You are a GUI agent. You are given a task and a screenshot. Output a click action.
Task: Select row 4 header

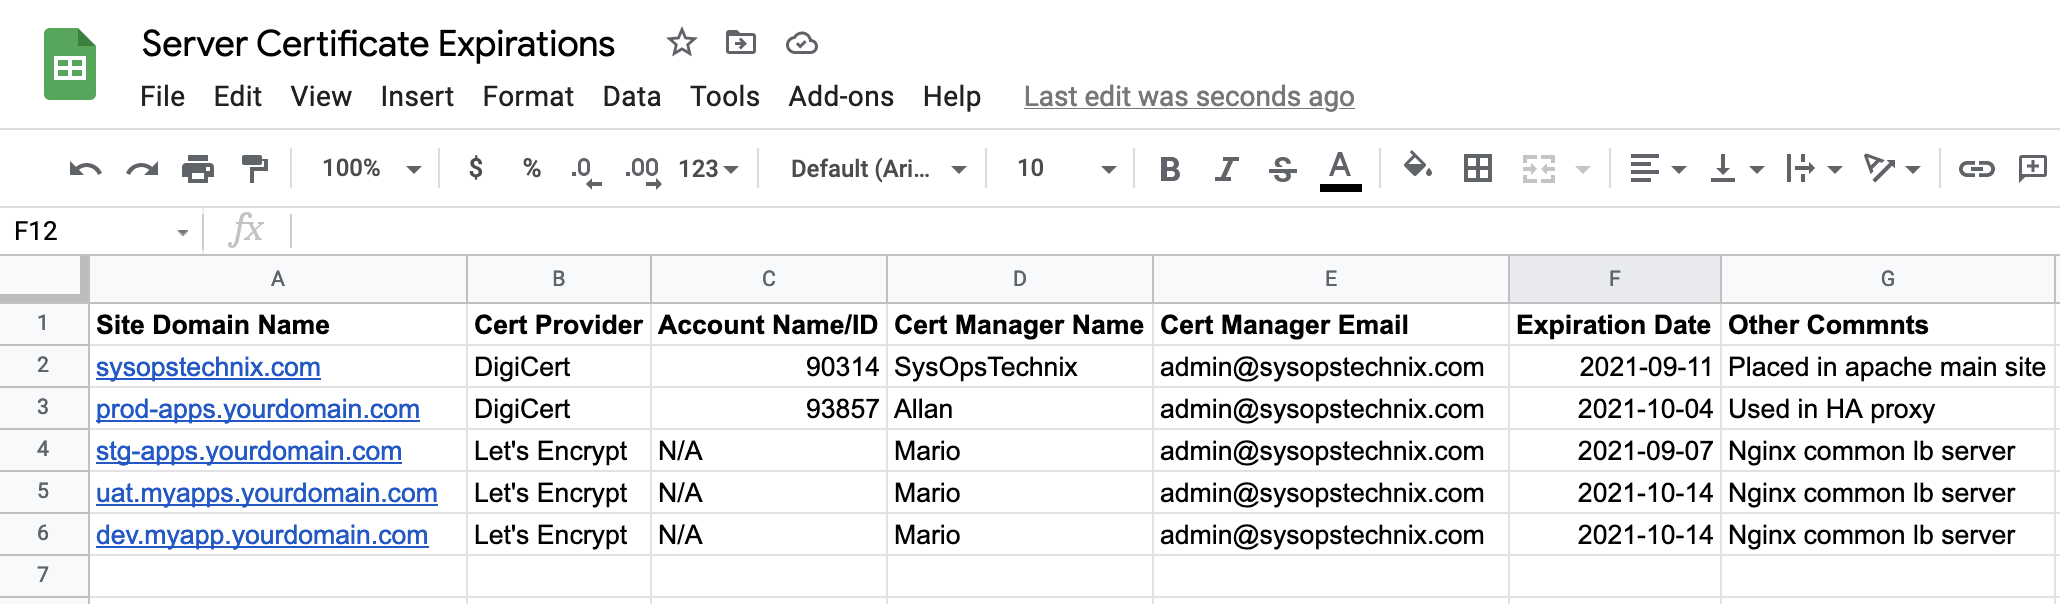pos(43,449)
